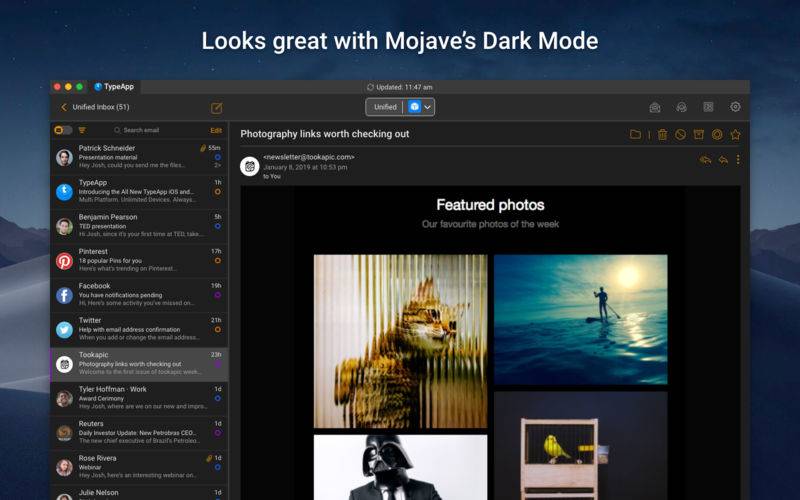Open Reuters 'Daily Investor Update' email
This screenshot has height=500, width=800.
139,433
